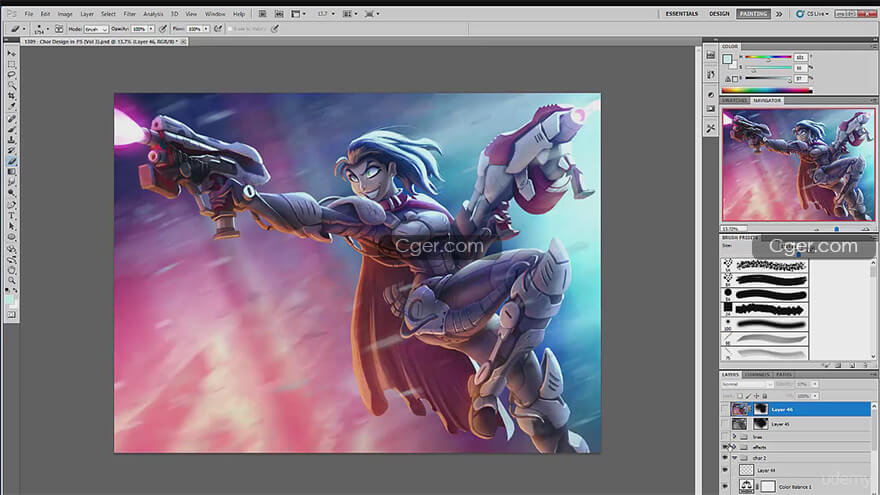Switch to the Paths tab

point(783,374)
